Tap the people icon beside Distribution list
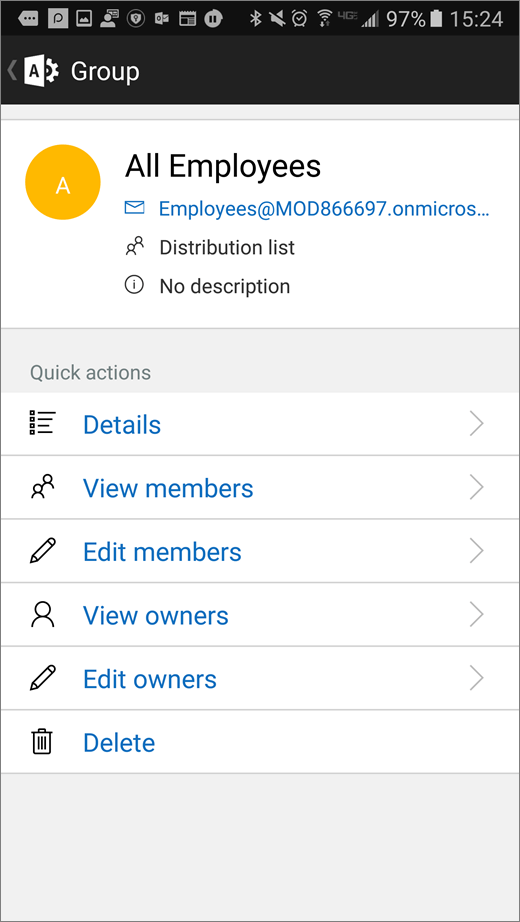Screen dimensions: 520x922 click(x=135, y=245)
